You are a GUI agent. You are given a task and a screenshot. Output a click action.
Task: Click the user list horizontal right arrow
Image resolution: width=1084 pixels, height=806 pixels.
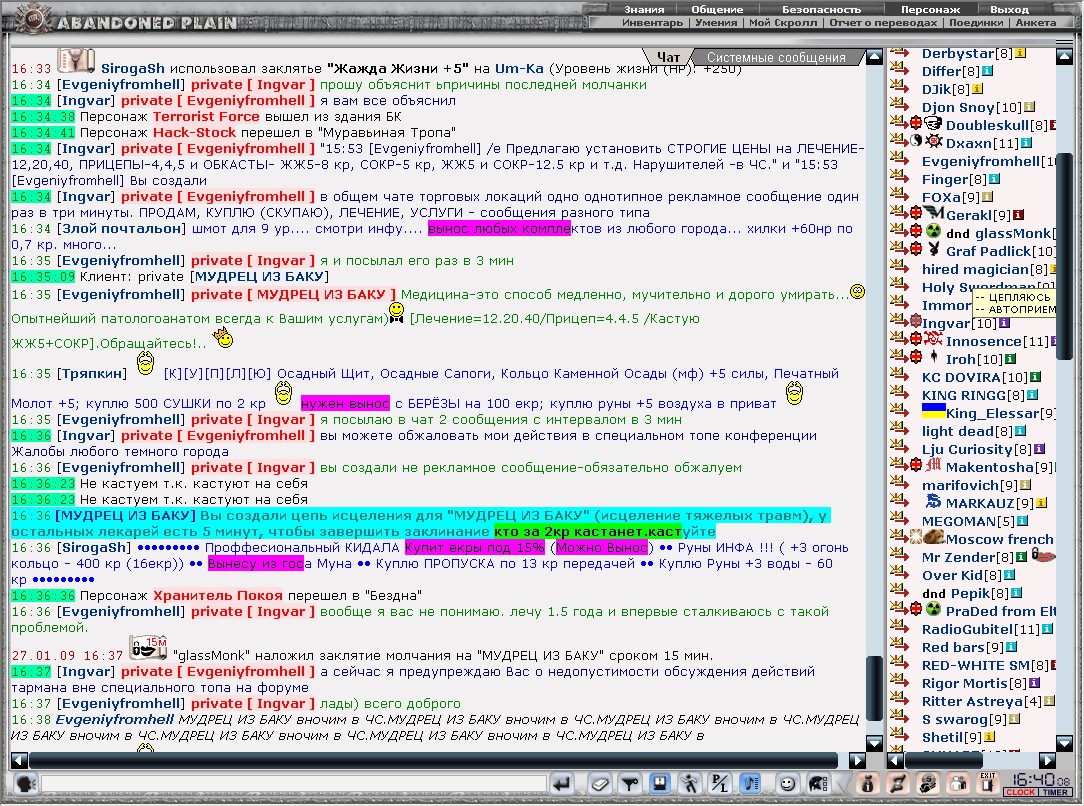point(1047,760)
